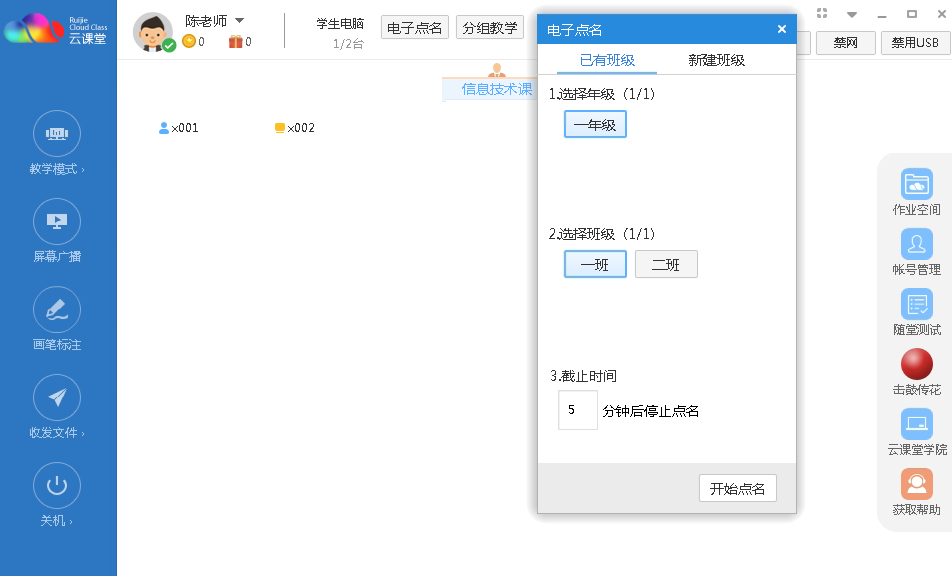Open title bar dropdown menu triangle
This screenshot has height=576, width=952.
tap(852, 15)
